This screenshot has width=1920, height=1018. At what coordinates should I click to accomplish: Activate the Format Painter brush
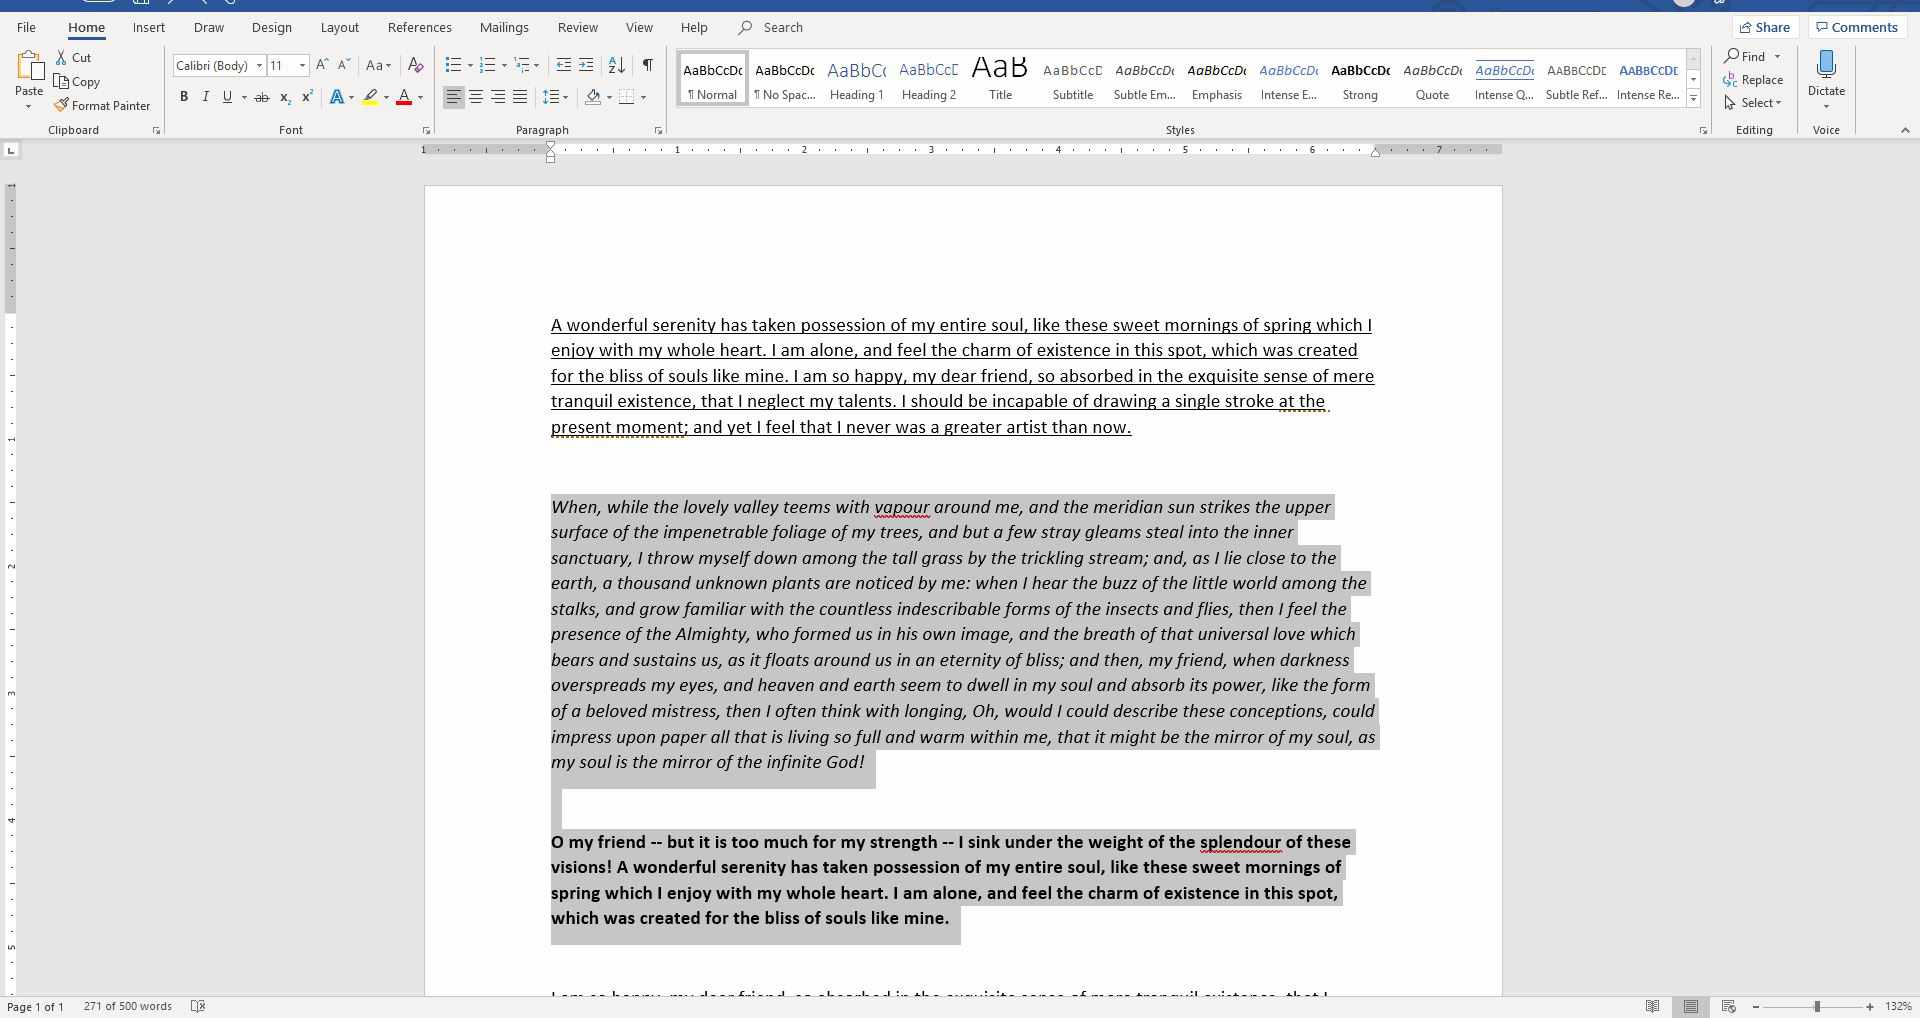coord(102,105)
